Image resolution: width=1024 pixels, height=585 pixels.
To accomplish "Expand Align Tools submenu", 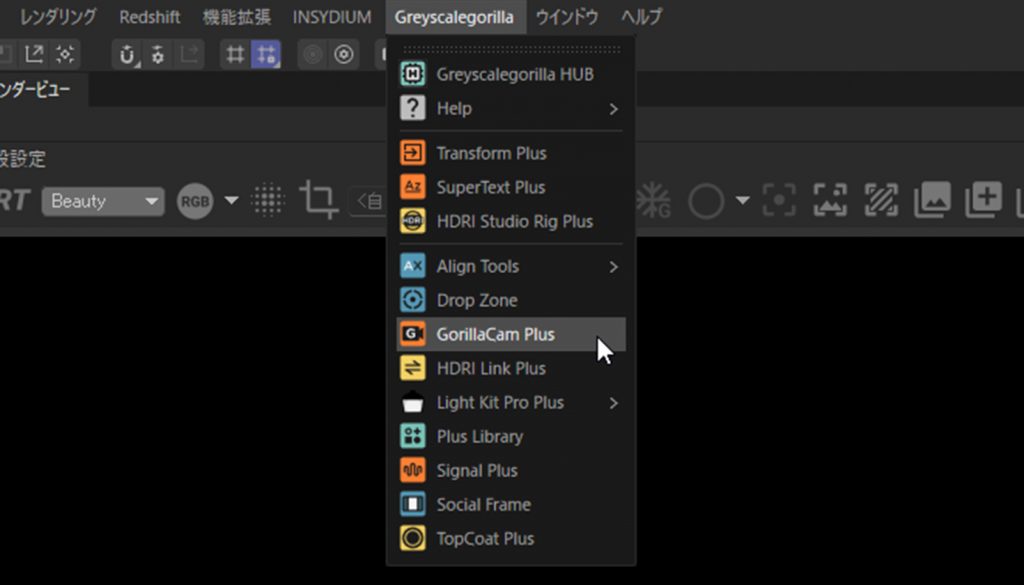I will (x=613, y=267).
